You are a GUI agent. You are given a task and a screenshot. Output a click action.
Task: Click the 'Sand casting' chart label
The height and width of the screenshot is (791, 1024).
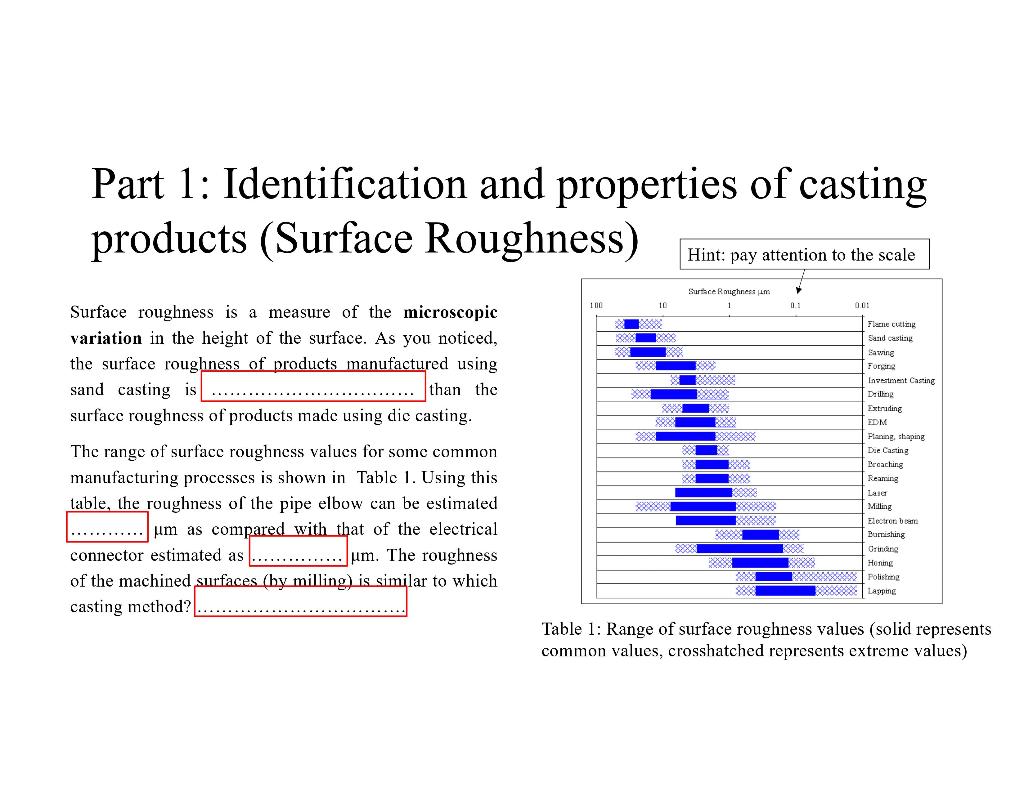pyautogui.click(x=889, y=338)
